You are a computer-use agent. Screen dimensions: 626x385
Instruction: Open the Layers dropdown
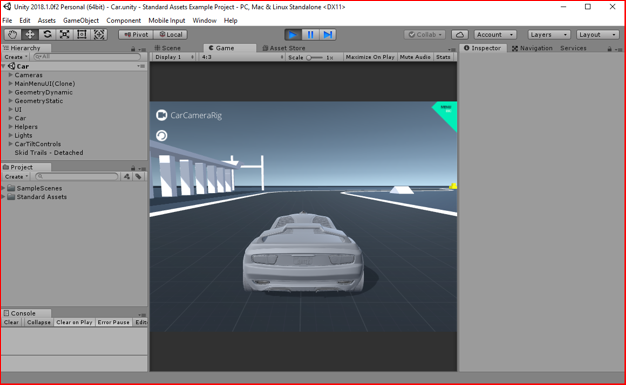pos(549,35)
